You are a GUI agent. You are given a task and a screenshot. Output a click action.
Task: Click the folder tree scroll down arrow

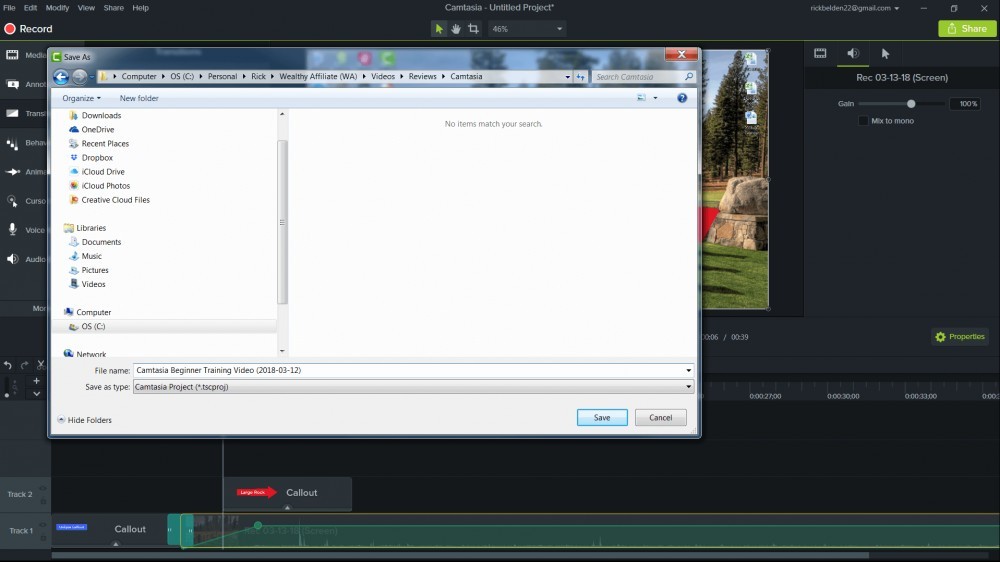coord(282,351)
